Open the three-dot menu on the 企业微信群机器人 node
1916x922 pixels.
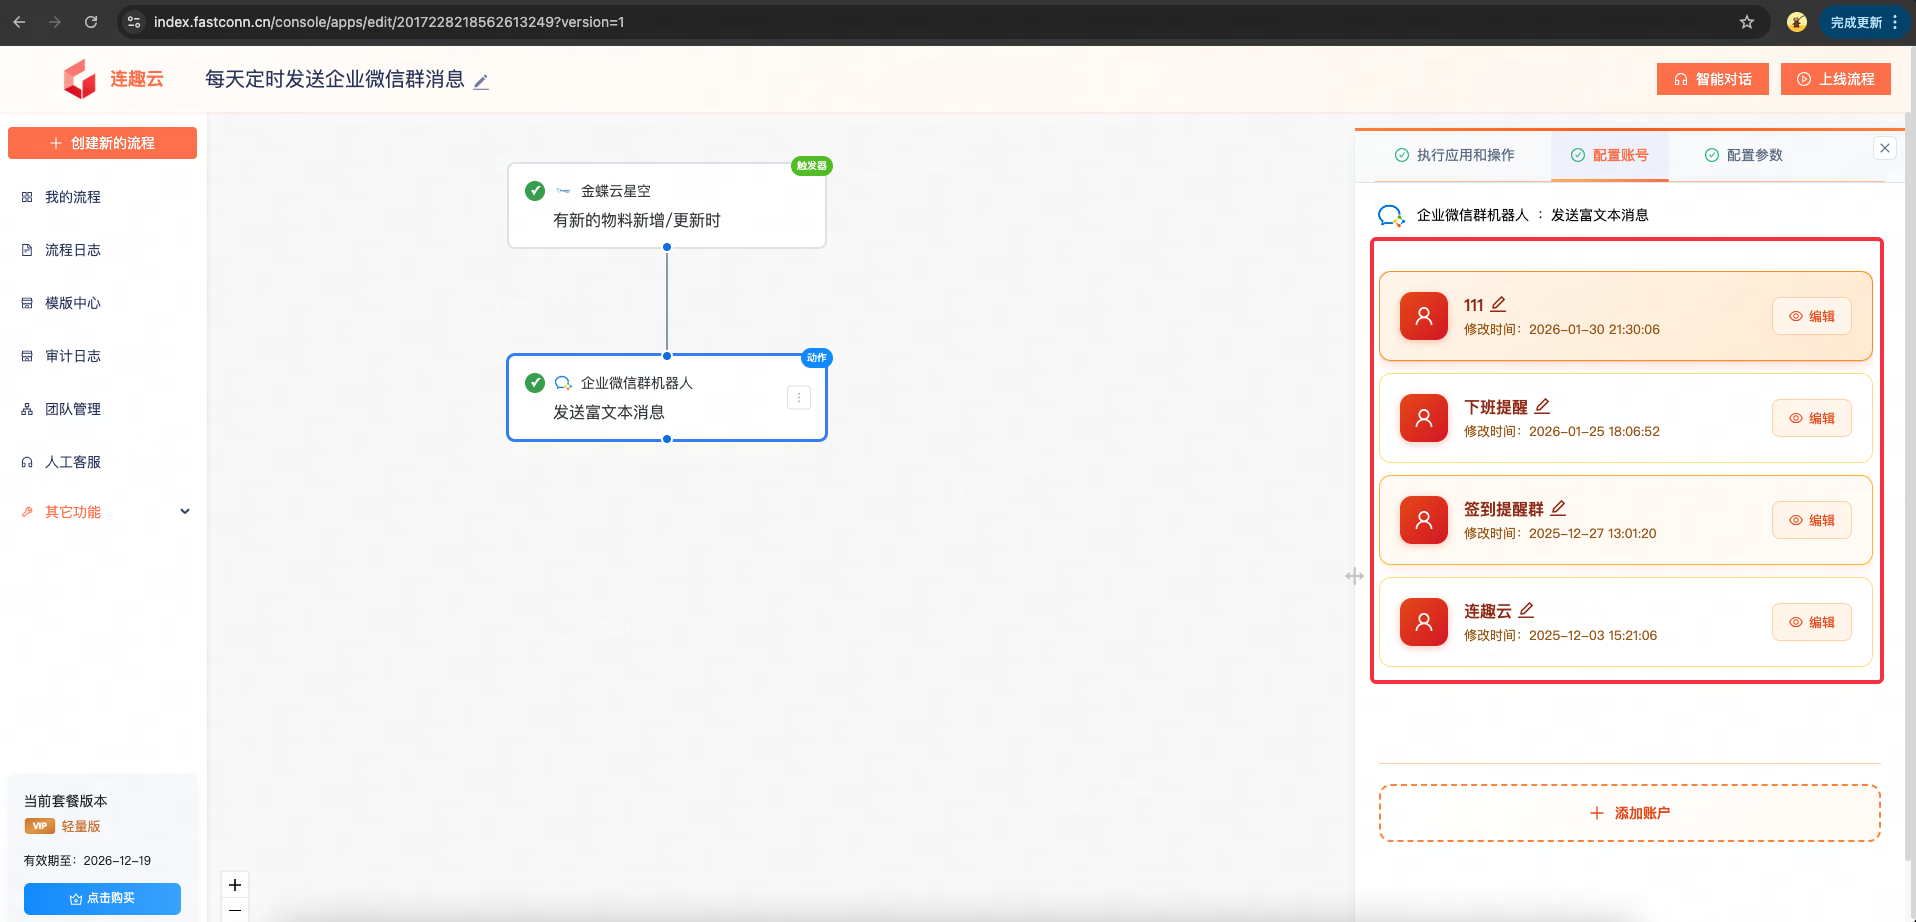click(x=798, y=398)
